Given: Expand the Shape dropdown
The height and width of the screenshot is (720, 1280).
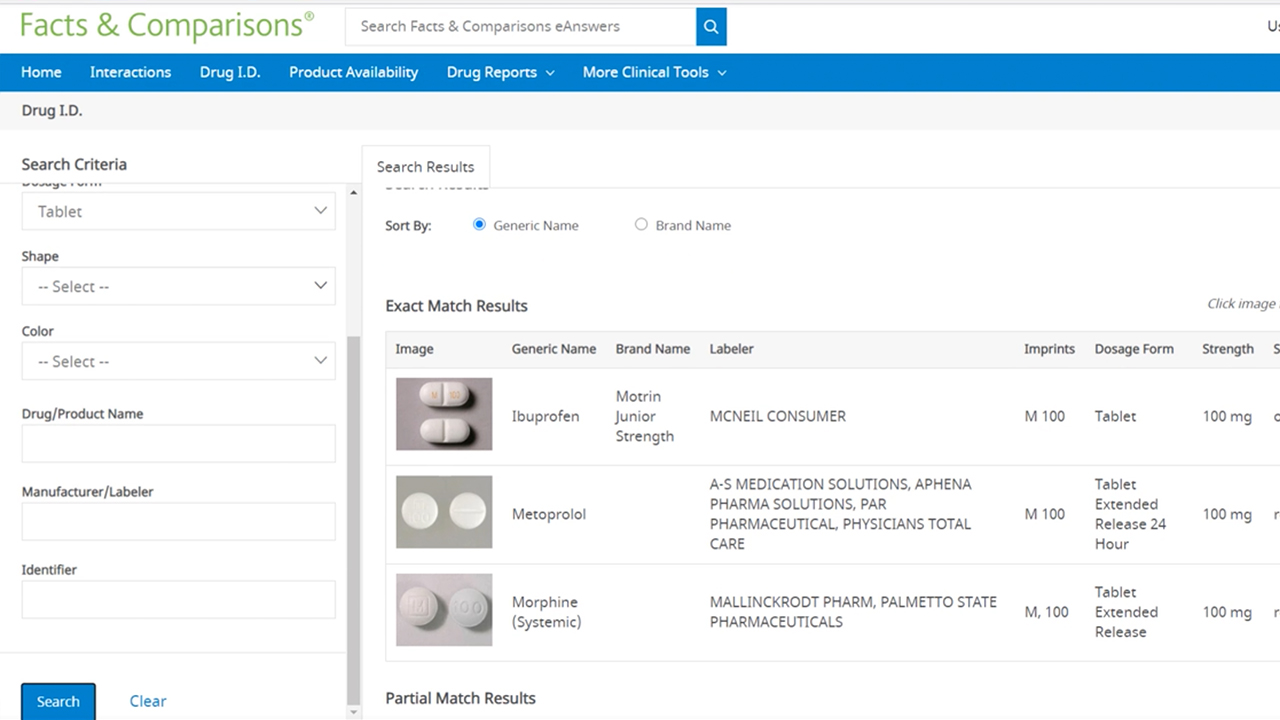Looking at the screenshot, I should (x=178, y=286).
